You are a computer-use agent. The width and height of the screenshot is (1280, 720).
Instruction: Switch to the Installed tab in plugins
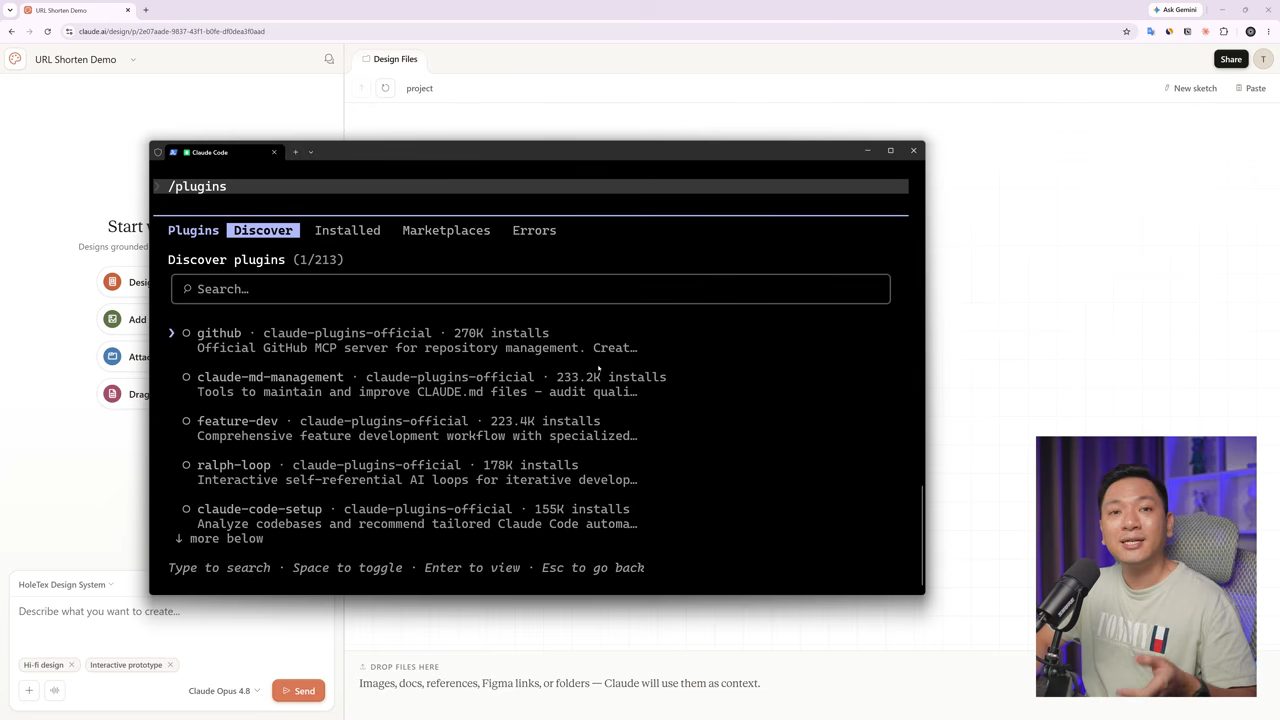347,230
